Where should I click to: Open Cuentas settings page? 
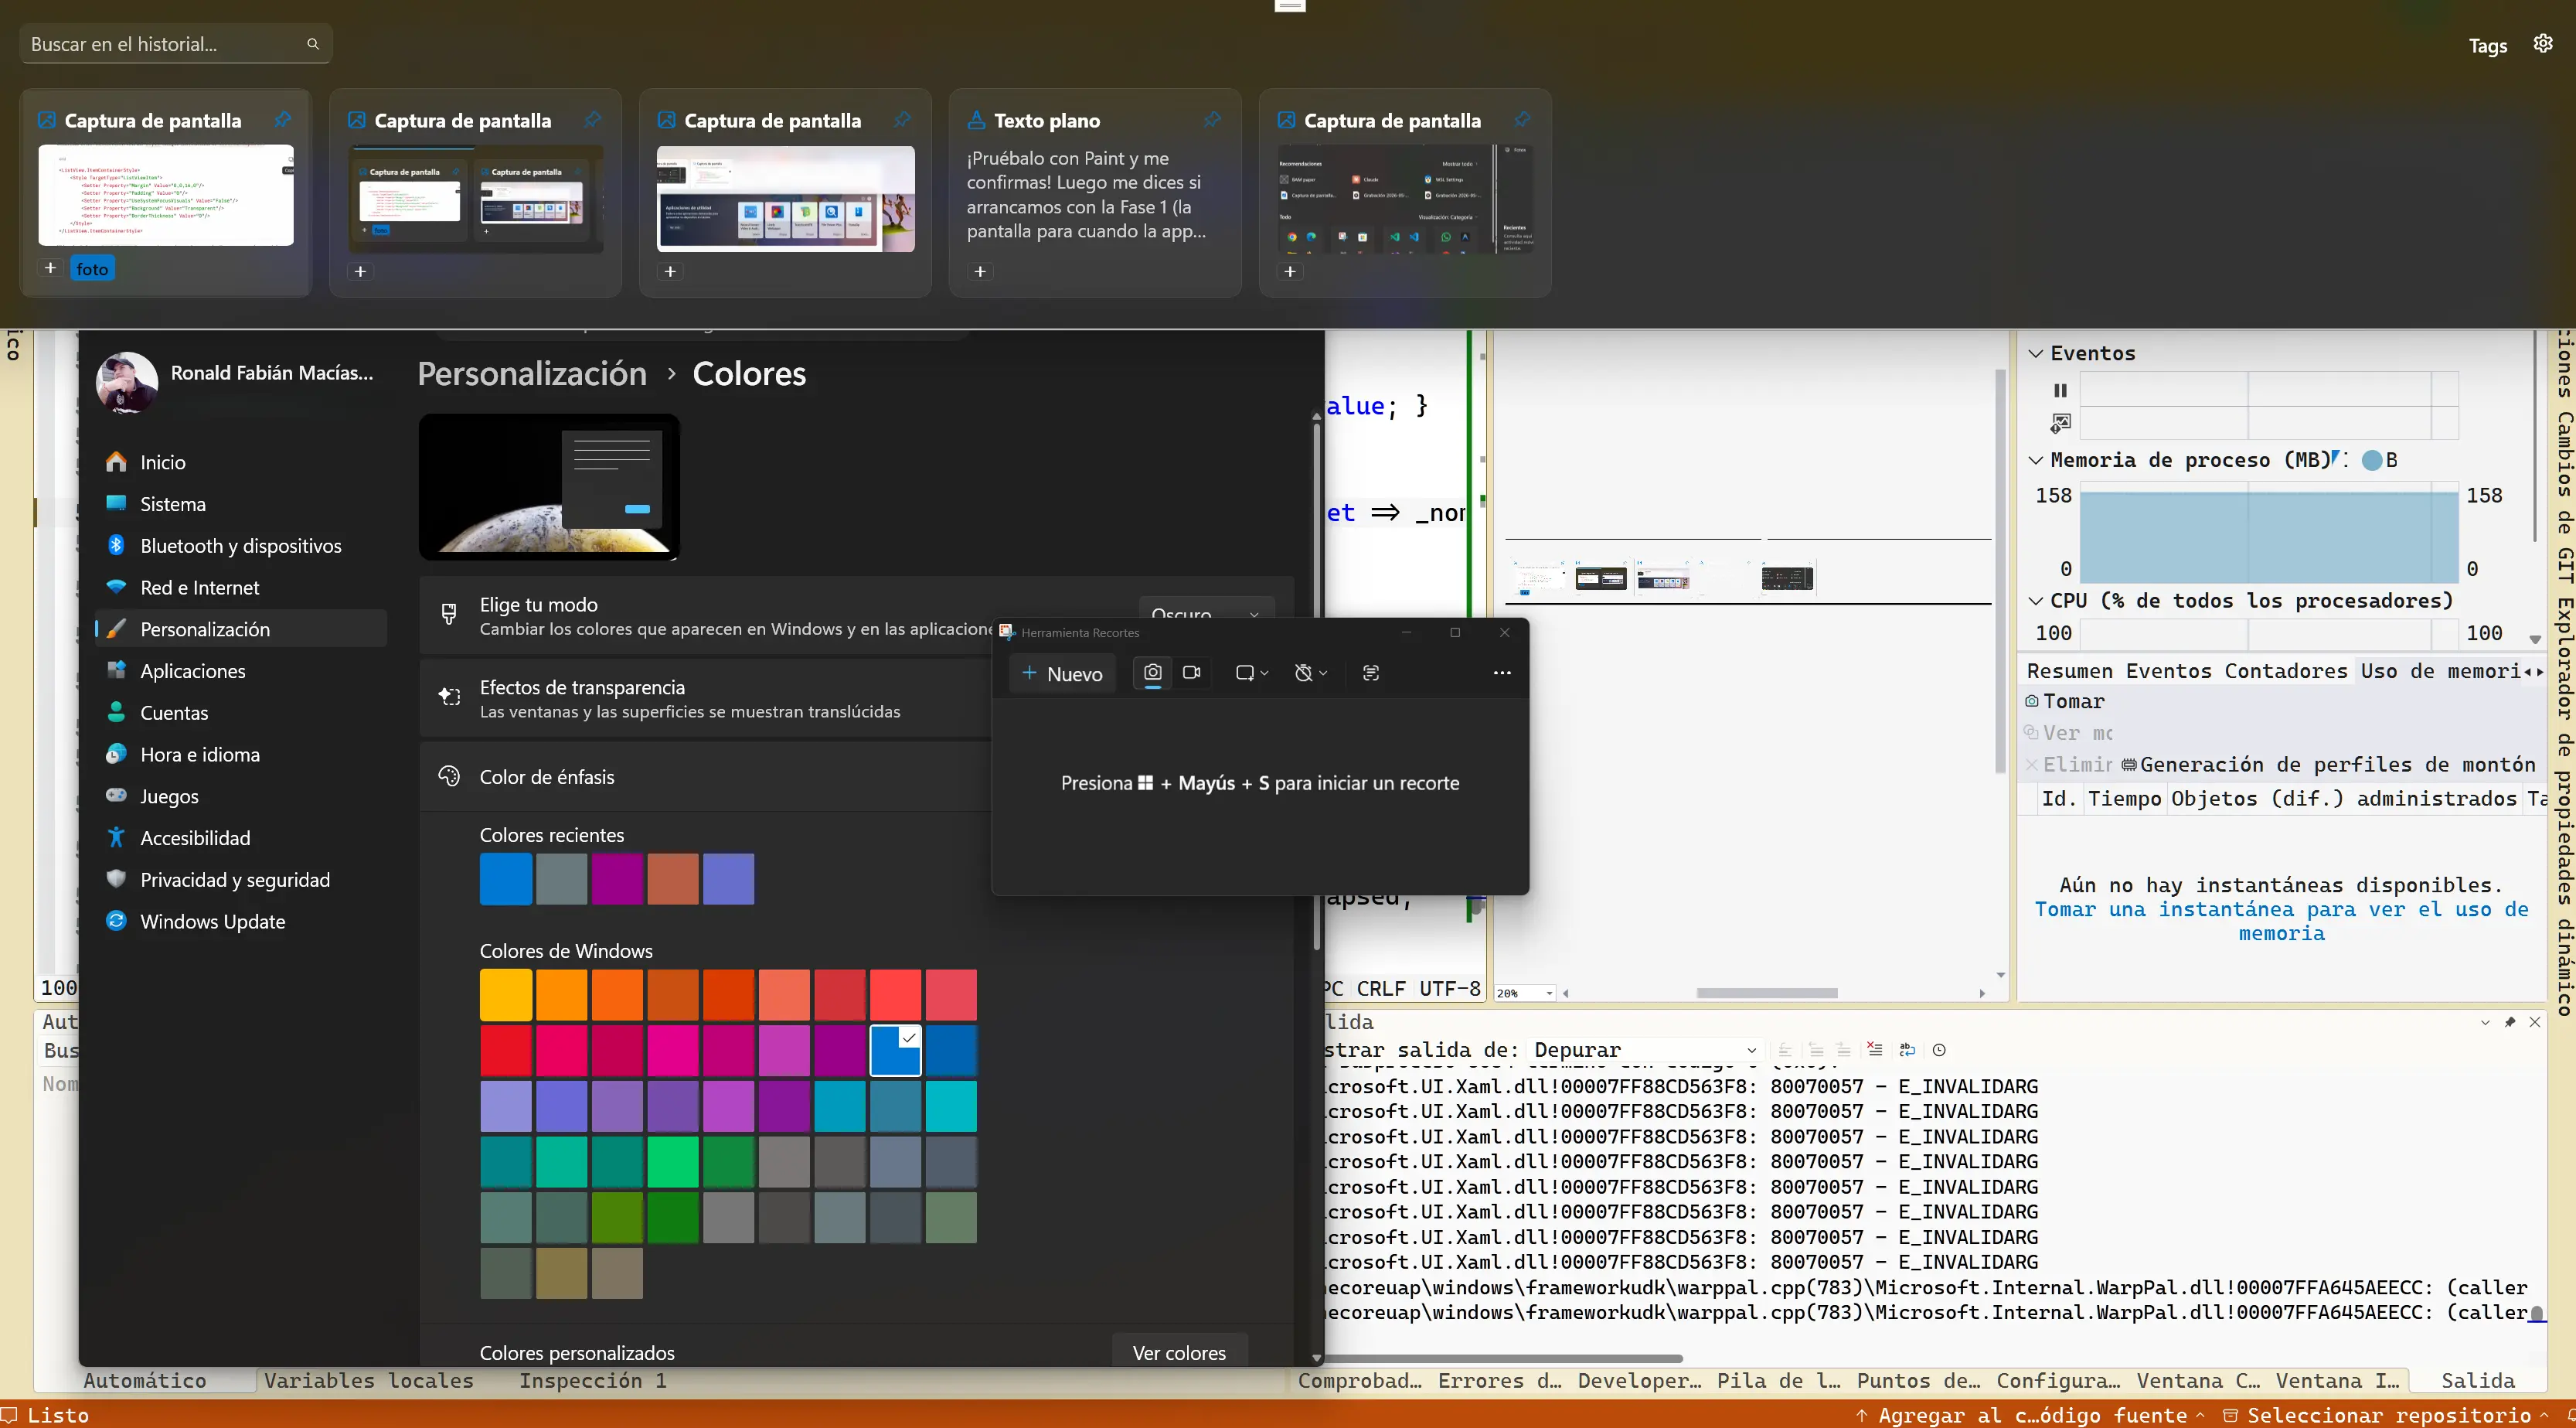point(240,713)
